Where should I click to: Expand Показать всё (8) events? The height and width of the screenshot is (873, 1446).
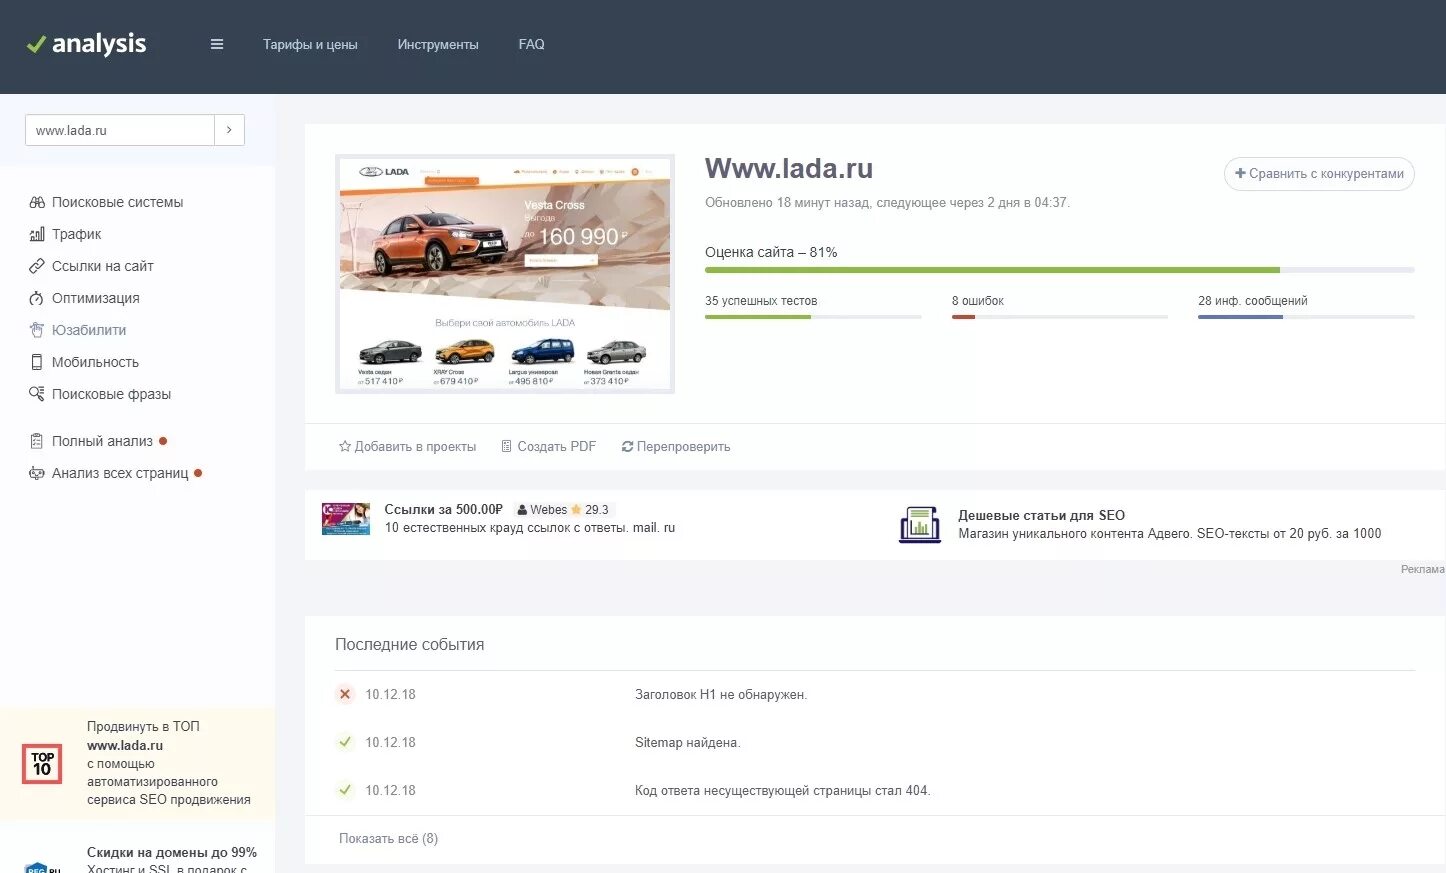pos(388,839)
